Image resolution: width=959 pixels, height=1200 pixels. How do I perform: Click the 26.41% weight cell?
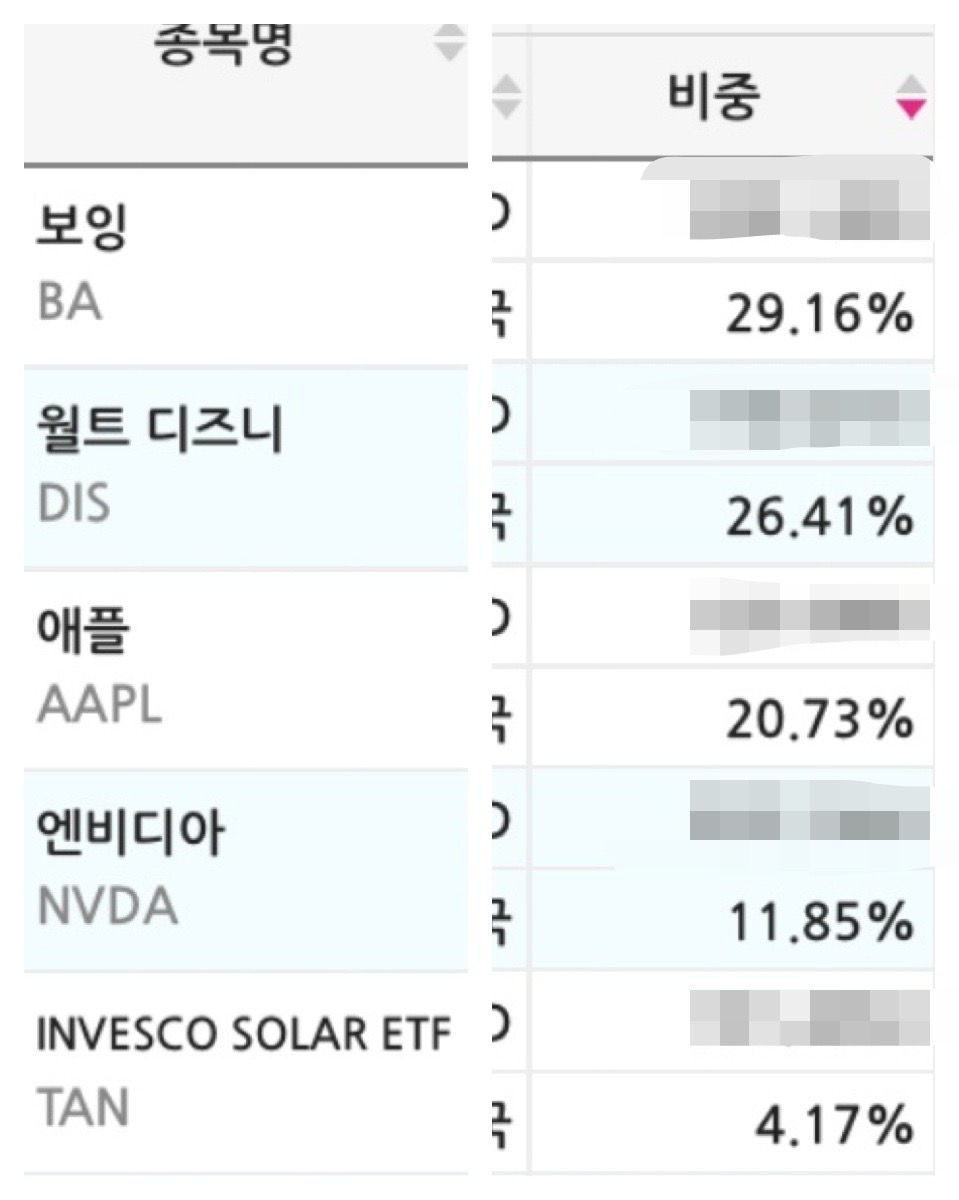pos(819,517)
